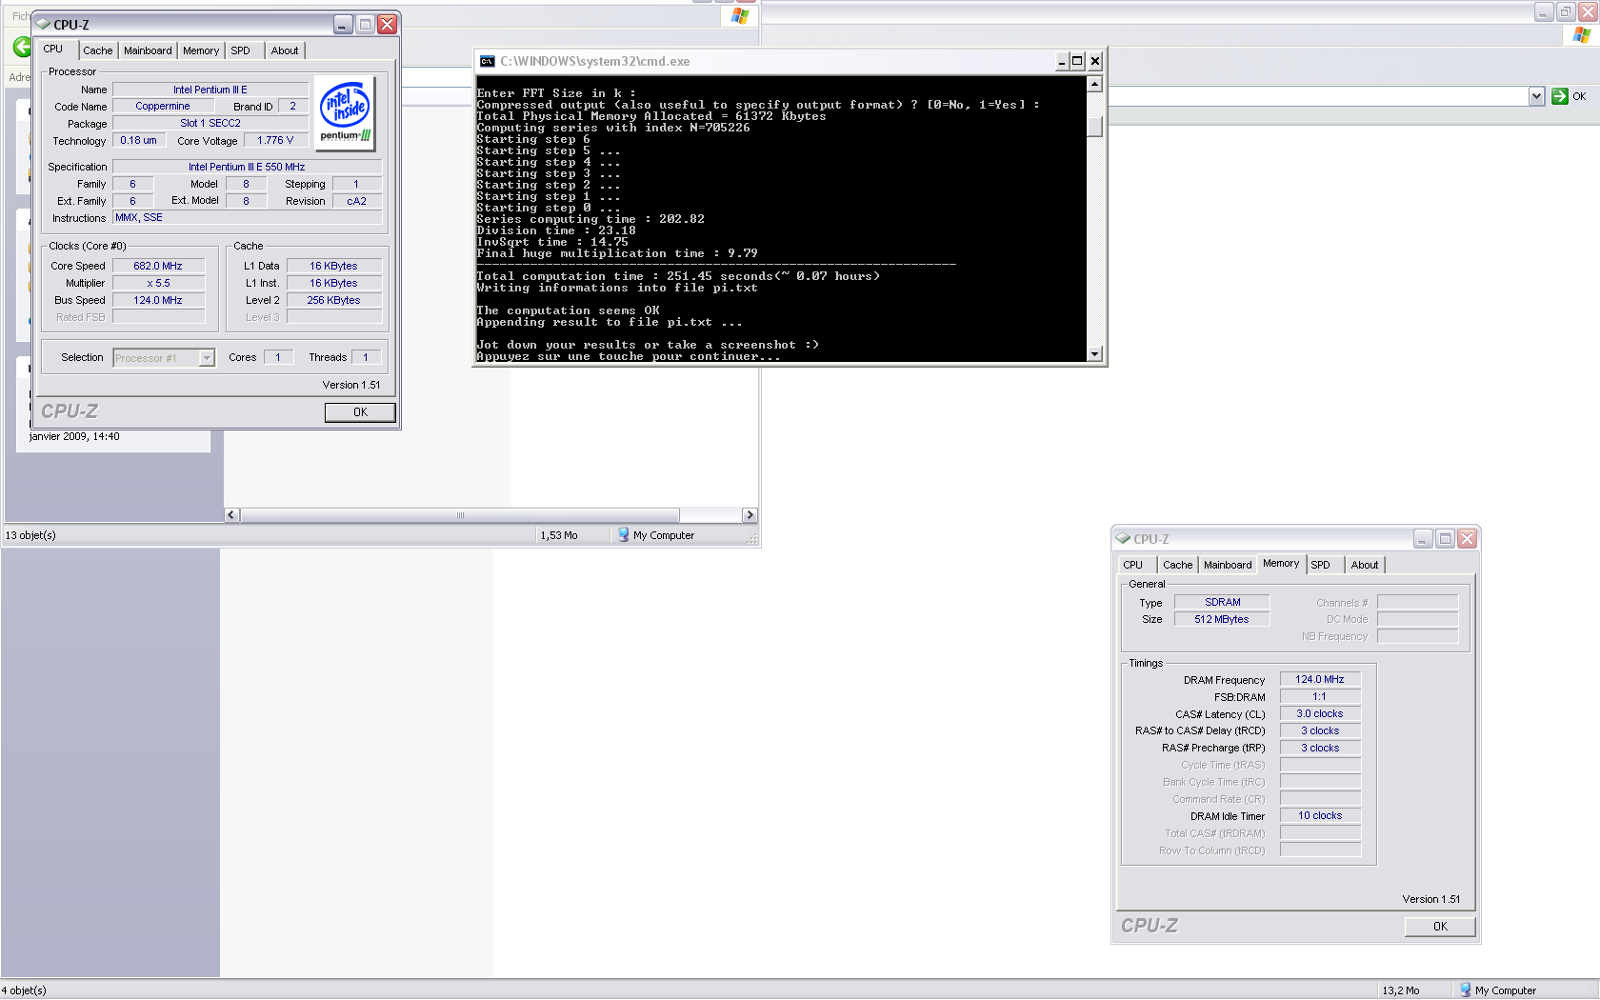Click the FSB:DRAM 1:1 value
Image resolution: width=1600 pixels, height=1000 pixels.
[x=1320, y=696]
